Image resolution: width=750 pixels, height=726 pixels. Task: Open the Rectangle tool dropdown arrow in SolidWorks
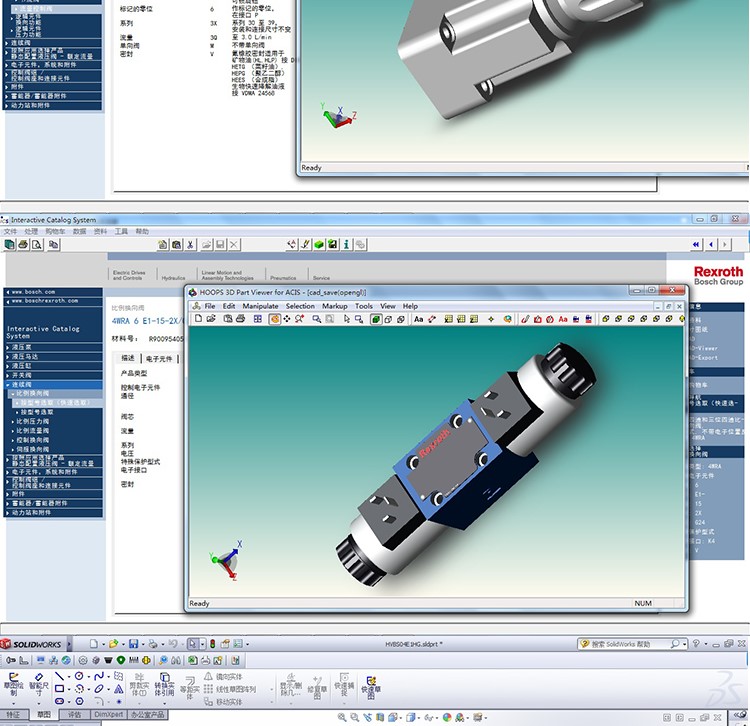pyautogui.click(x=69, y=689)
